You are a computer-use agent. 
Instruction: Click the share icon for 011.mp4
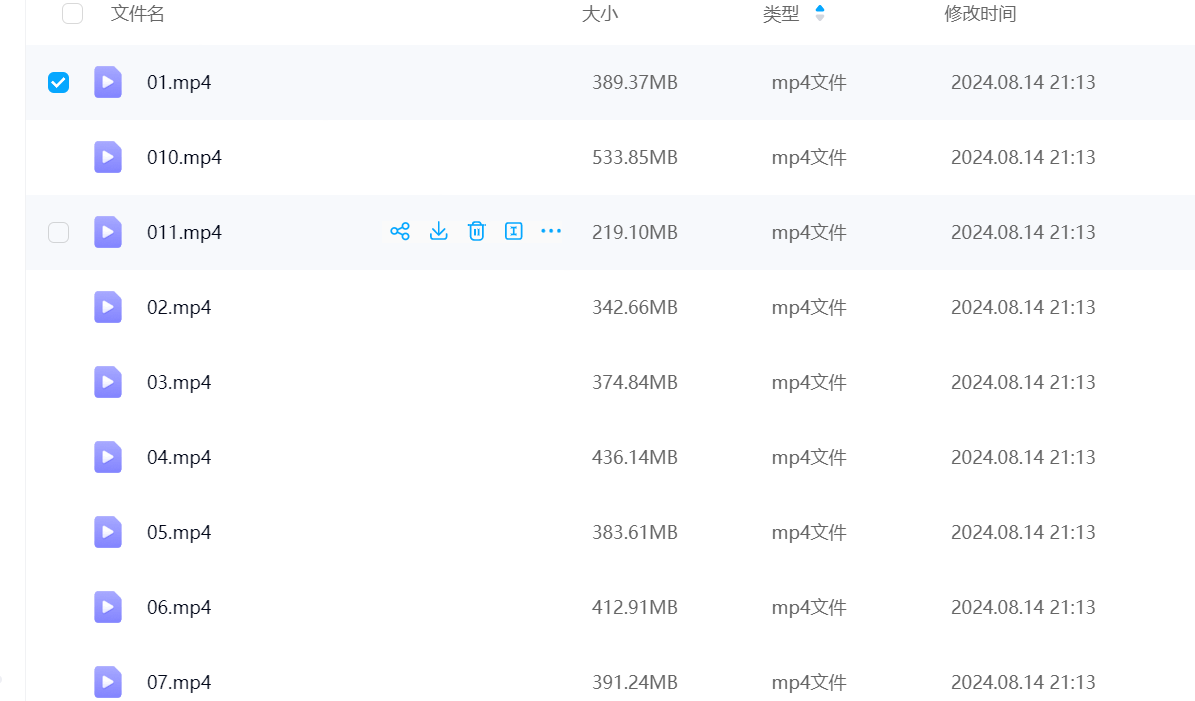click(400, 232)
